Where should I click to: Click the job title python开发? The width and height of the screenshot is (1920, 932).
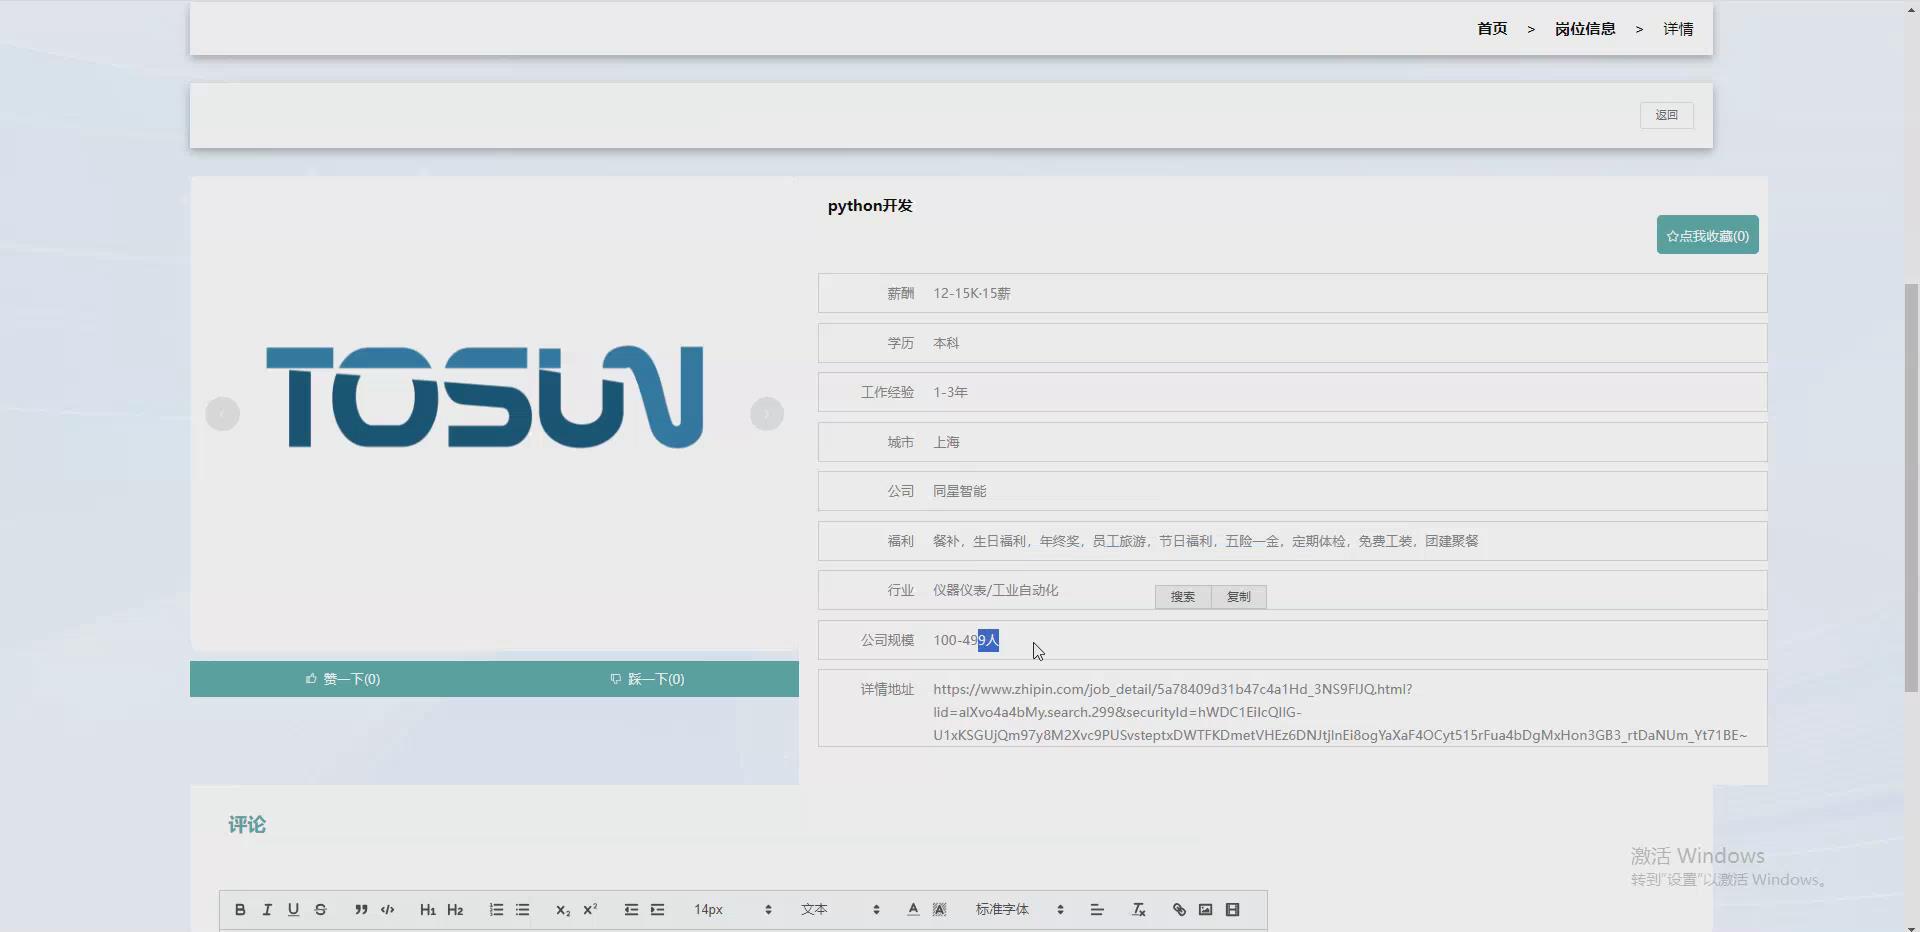[870, 206]
